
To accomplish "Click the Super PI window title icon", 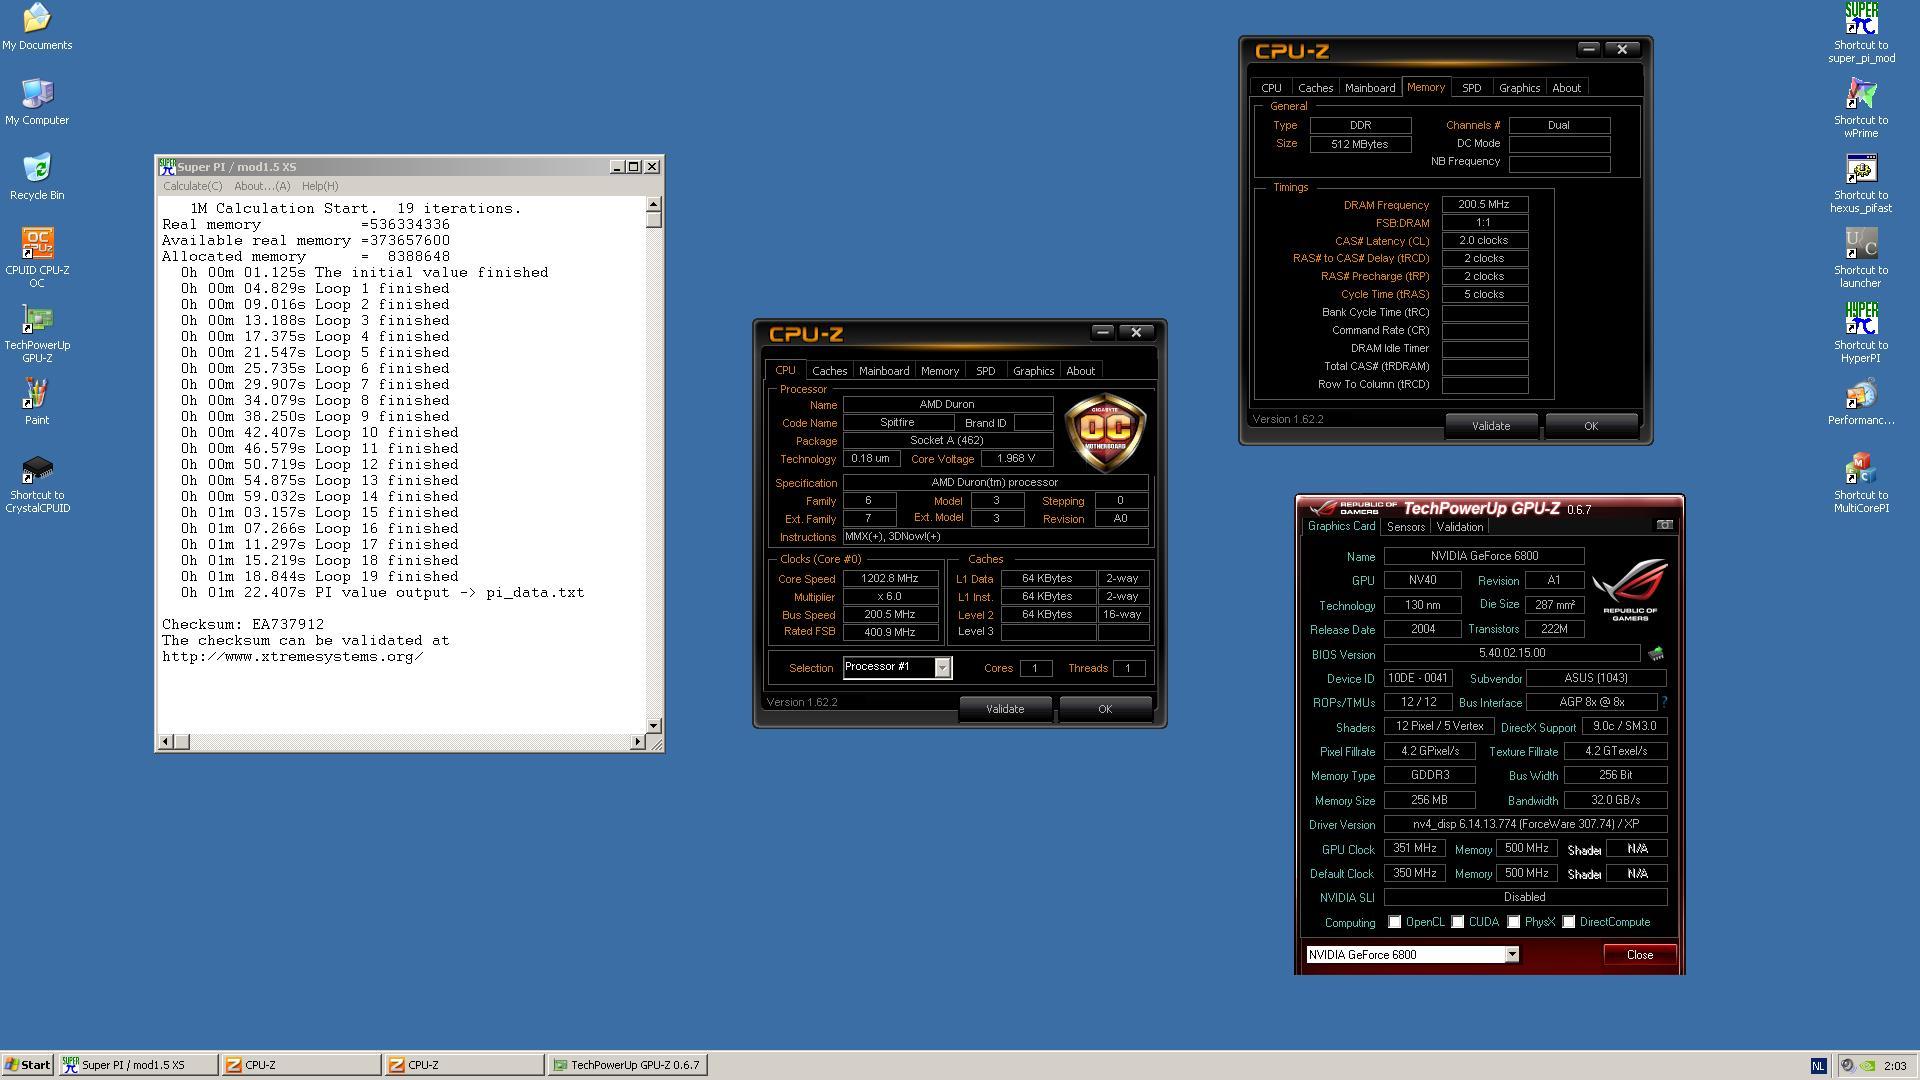I will tap(167, 167).
